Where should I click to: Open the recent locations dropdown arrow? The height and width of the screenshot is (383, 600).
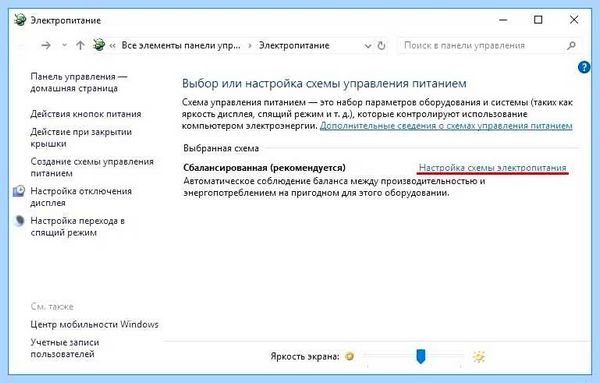[64, 46]
